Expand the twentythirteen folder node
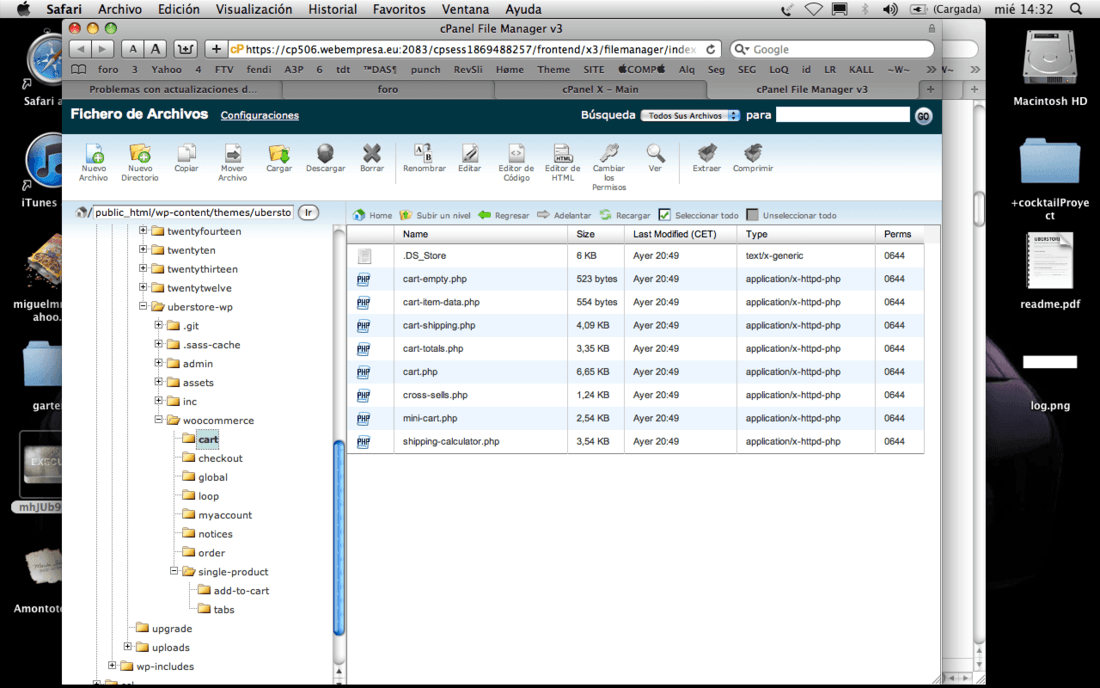1100x688 pixels. click(x=142, y=268)
